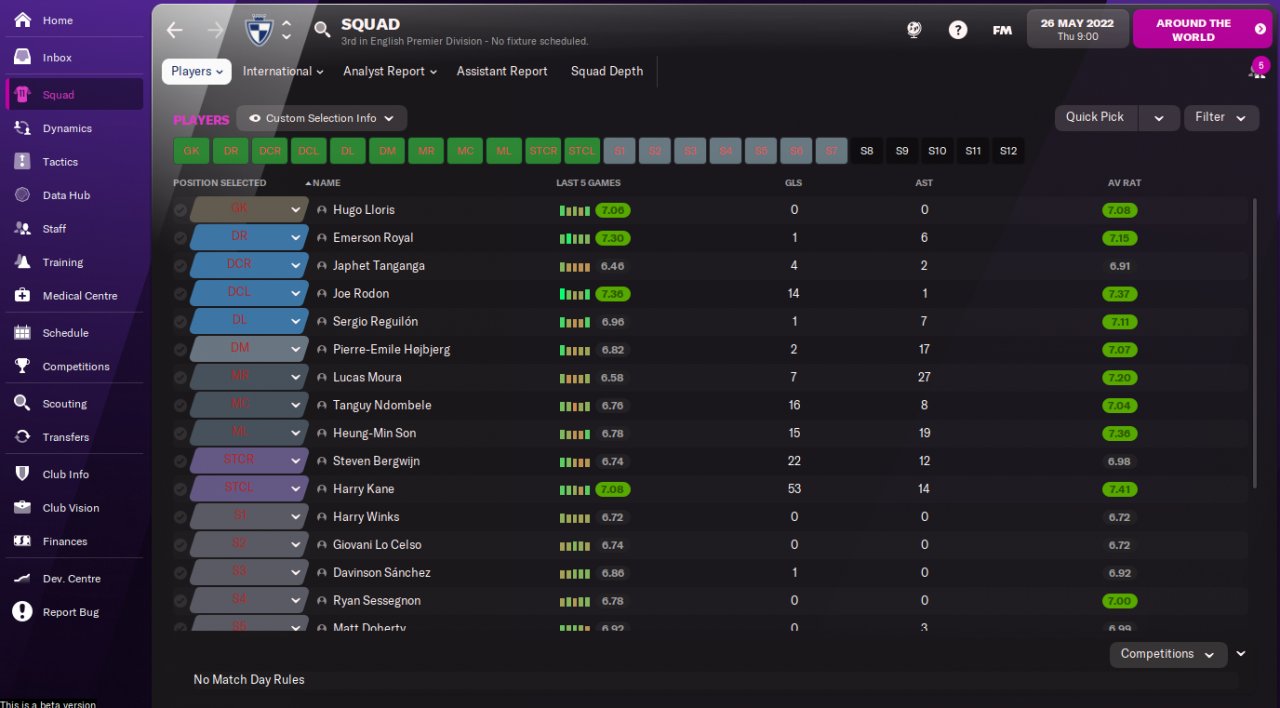Open the search magnifier next to SQUAD
This screenshot has width=1280, height=708.
pos(322,30)
